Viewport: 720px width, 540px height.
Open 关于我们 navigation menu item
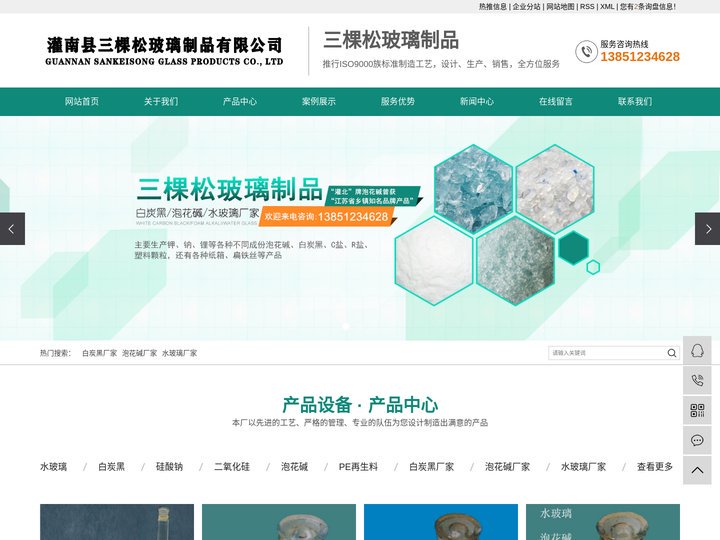pyautogui.click(x=160, y=102)
